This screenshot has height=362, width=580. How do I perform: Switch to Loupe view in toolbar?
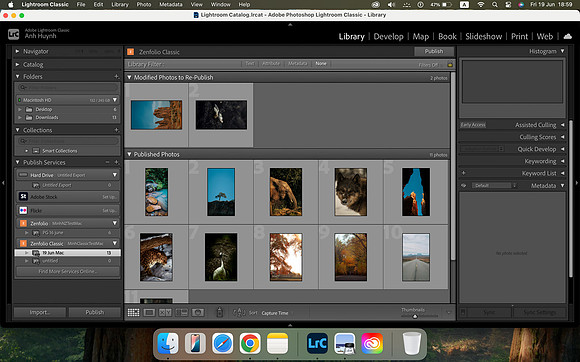pos(149,312)
